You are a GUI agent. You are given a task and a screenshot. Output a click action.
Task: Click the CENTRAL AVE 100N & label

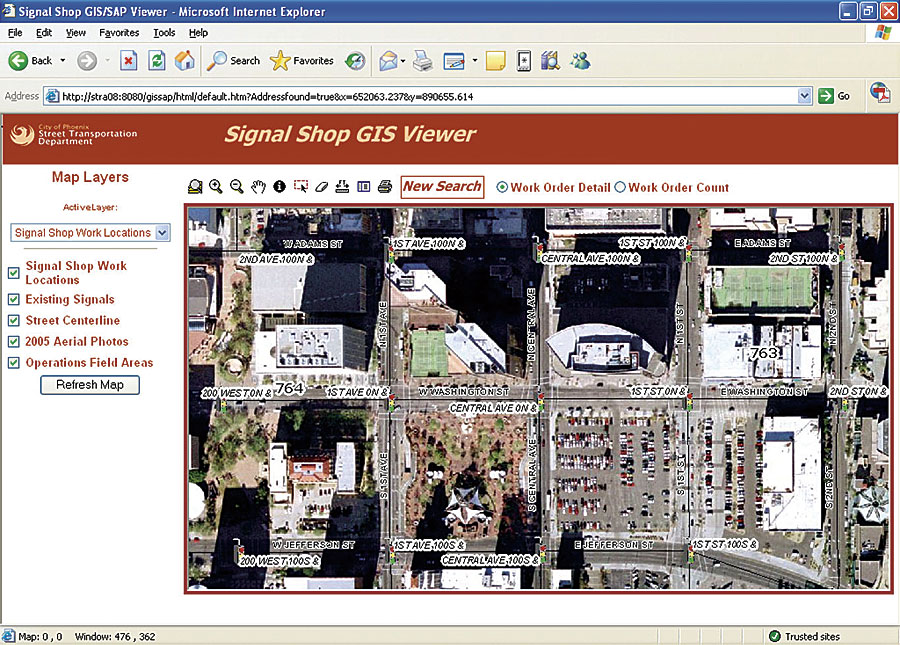coord(591,259)
